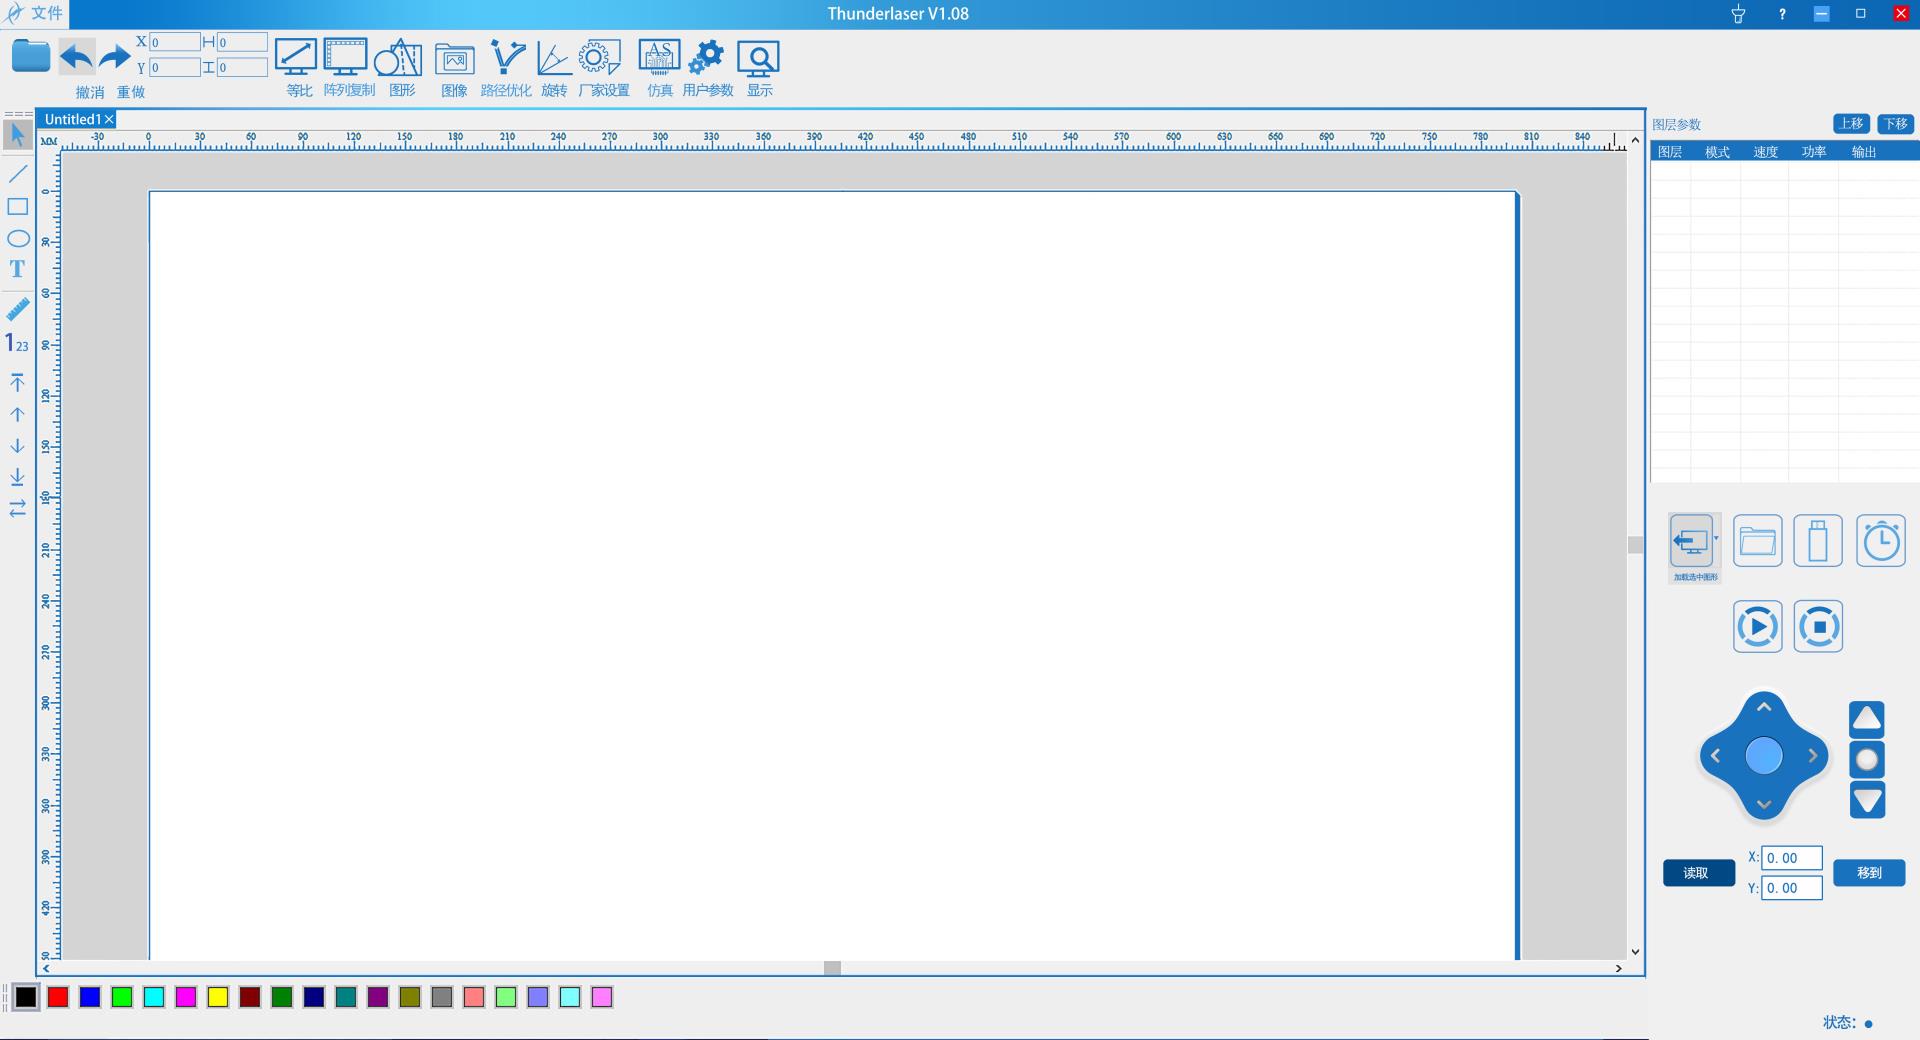Screen dimensions: 1920x1040
Task: Select the arrow pointer tool
Action: pos(17,134)
